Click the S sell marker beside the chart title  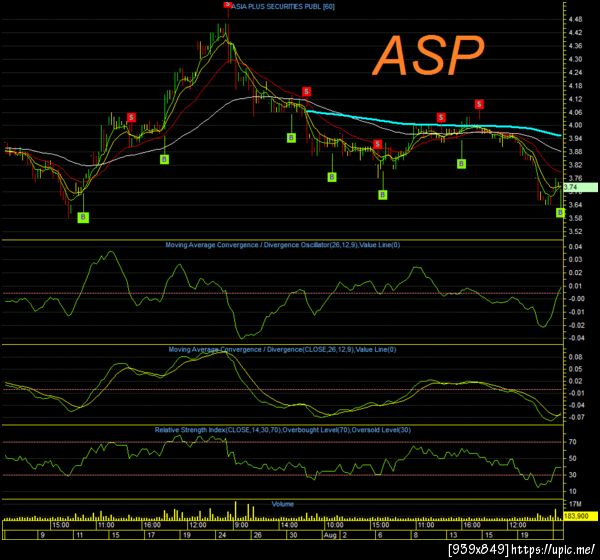tap(228, 4)
